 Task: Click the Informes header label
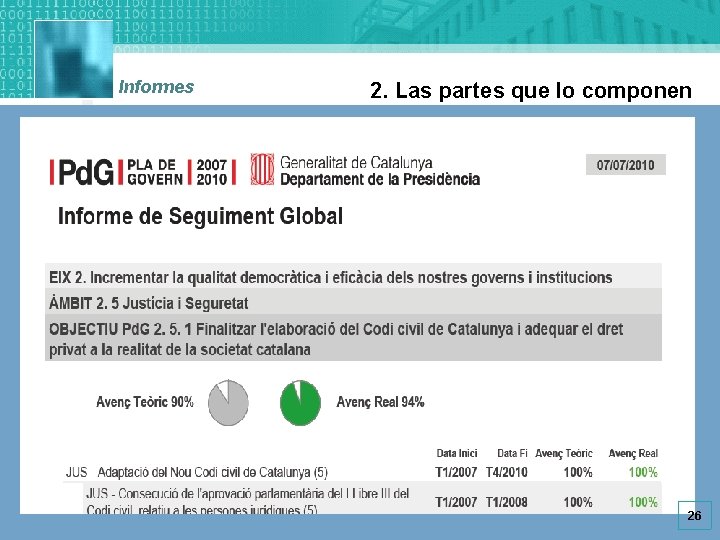[x=156, y=86]
